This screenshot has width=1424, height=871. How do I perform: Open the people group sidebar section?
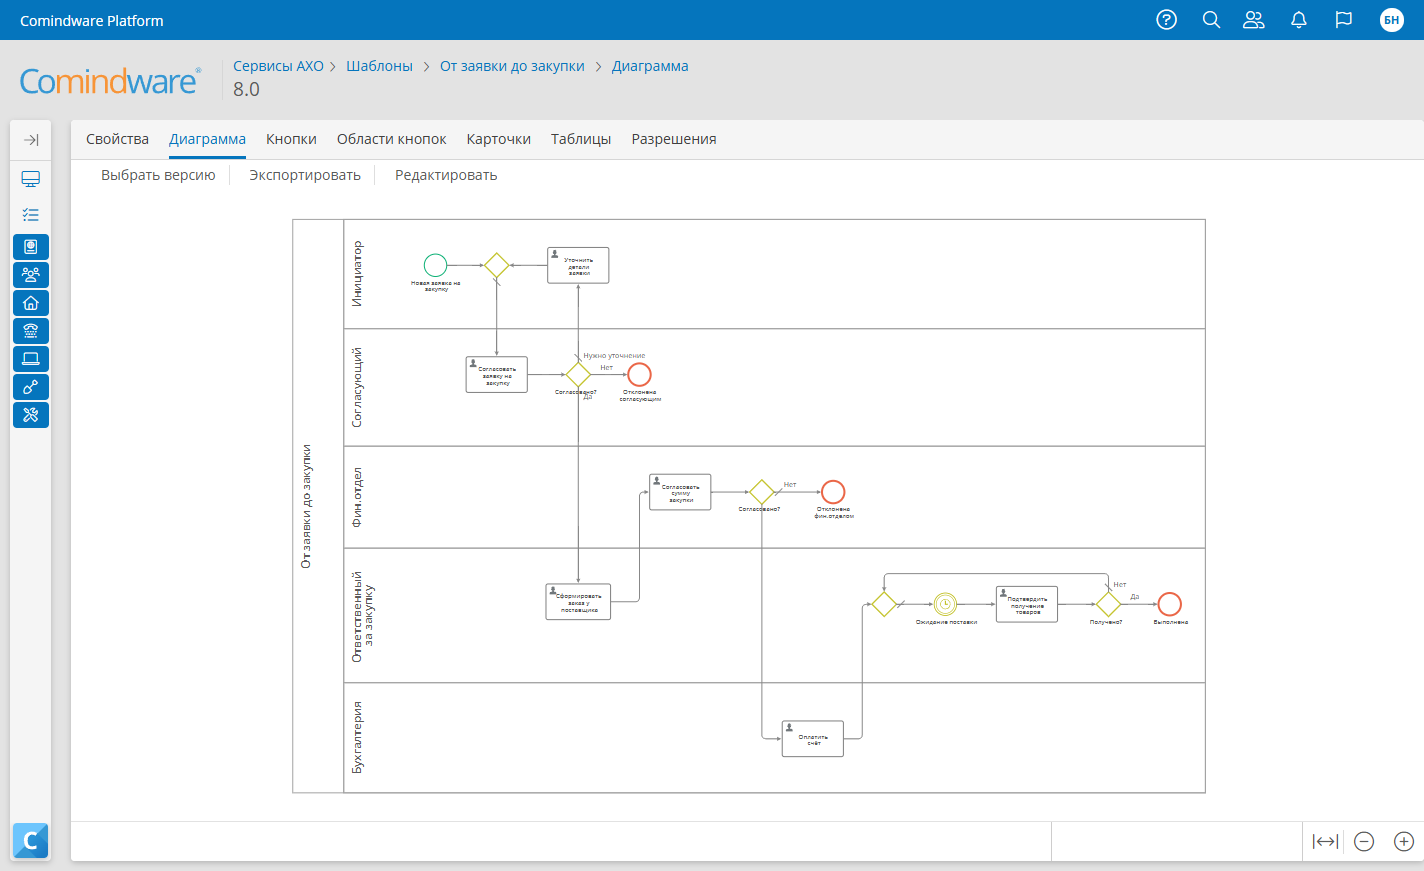tap(31, 275)
